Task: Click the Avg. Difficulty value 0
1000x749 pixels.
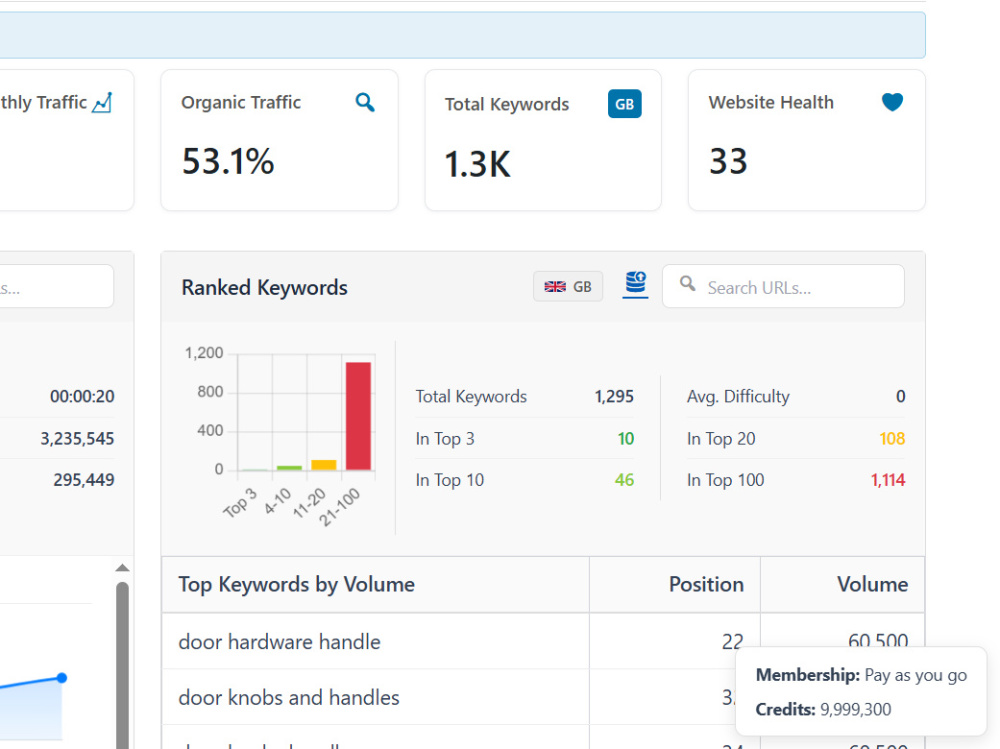Action: pyautogui.click(x=901, y=397)
